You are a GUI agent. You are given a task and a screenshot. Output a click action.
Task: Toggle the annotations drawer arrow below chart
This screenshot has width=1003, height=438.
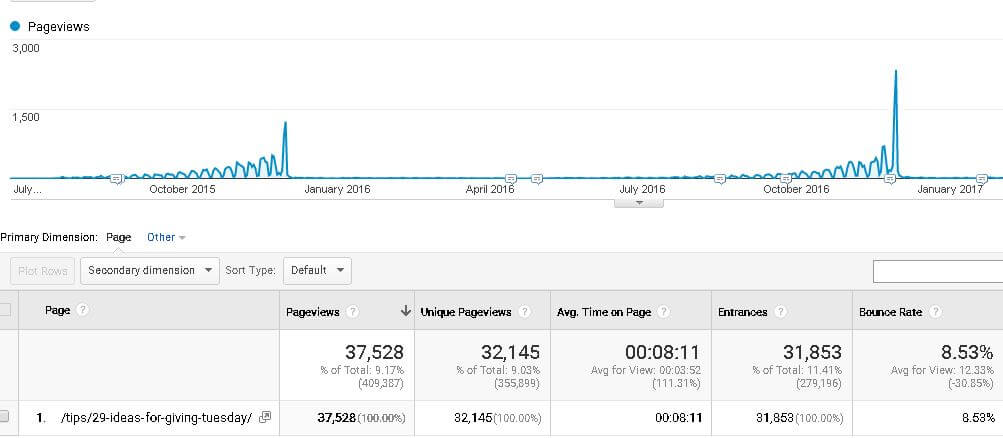point(642,203)
